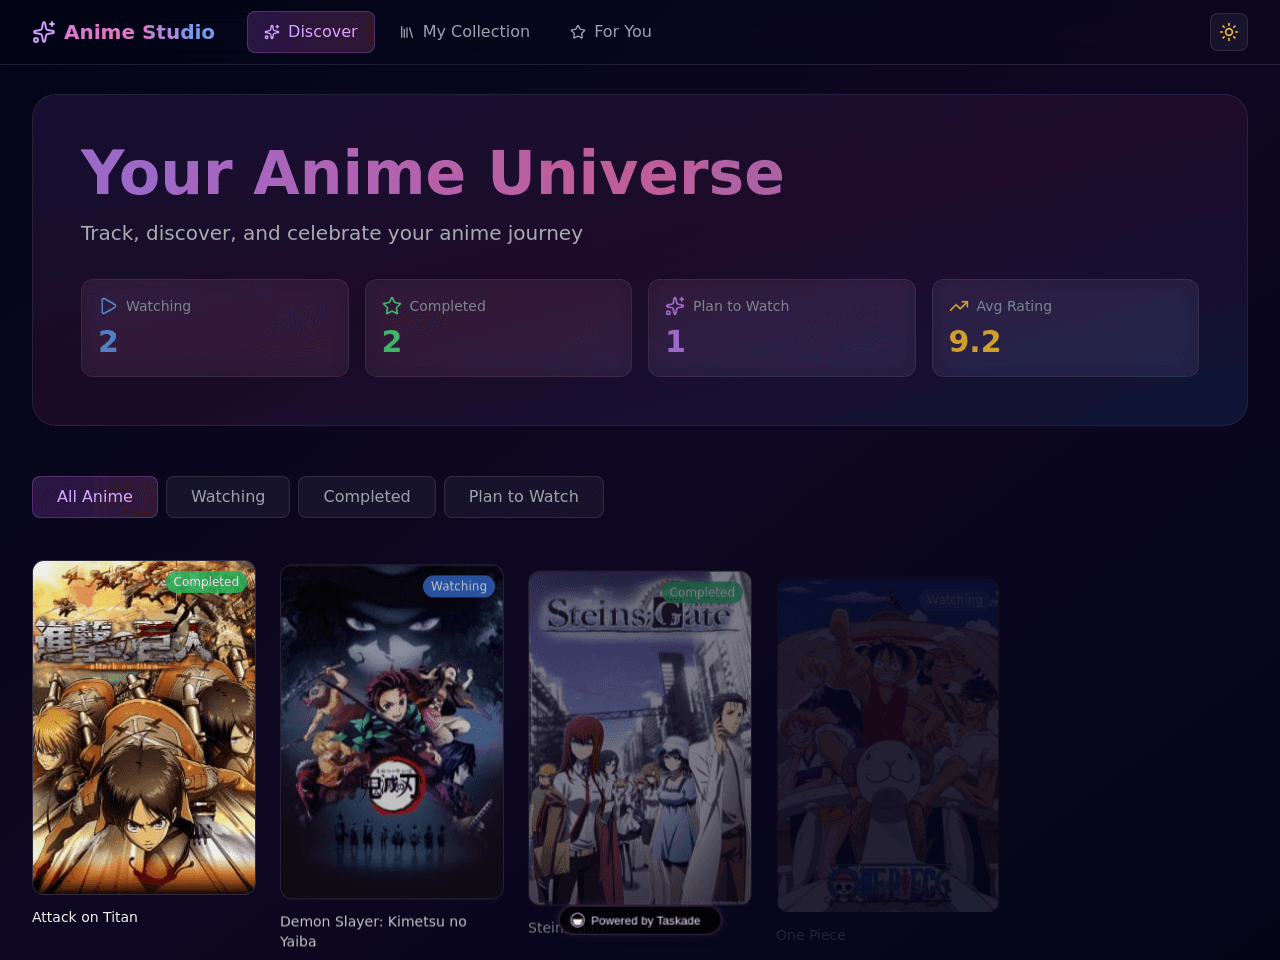Click the sparkle icon in Plan to Watch card
The image size is (1280, 960).
(675, 306)
